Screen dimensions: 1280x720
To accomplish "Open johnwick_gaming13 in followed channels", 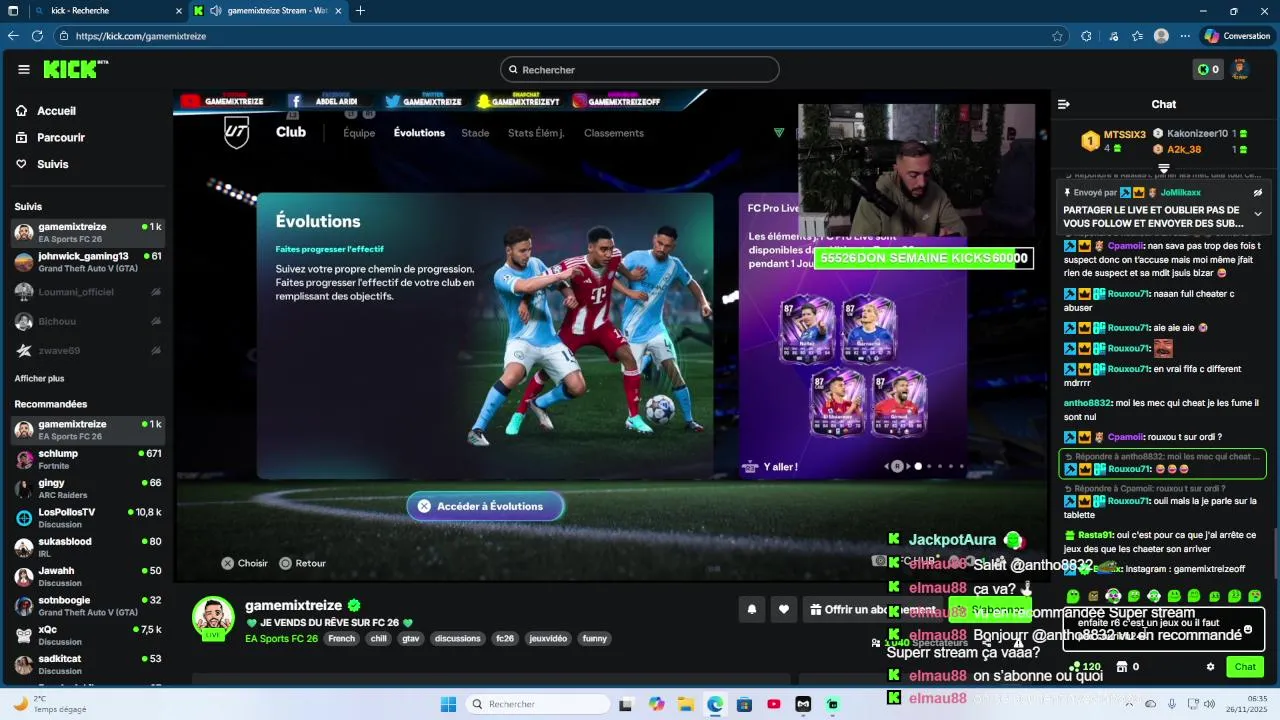I will point(88,262).
